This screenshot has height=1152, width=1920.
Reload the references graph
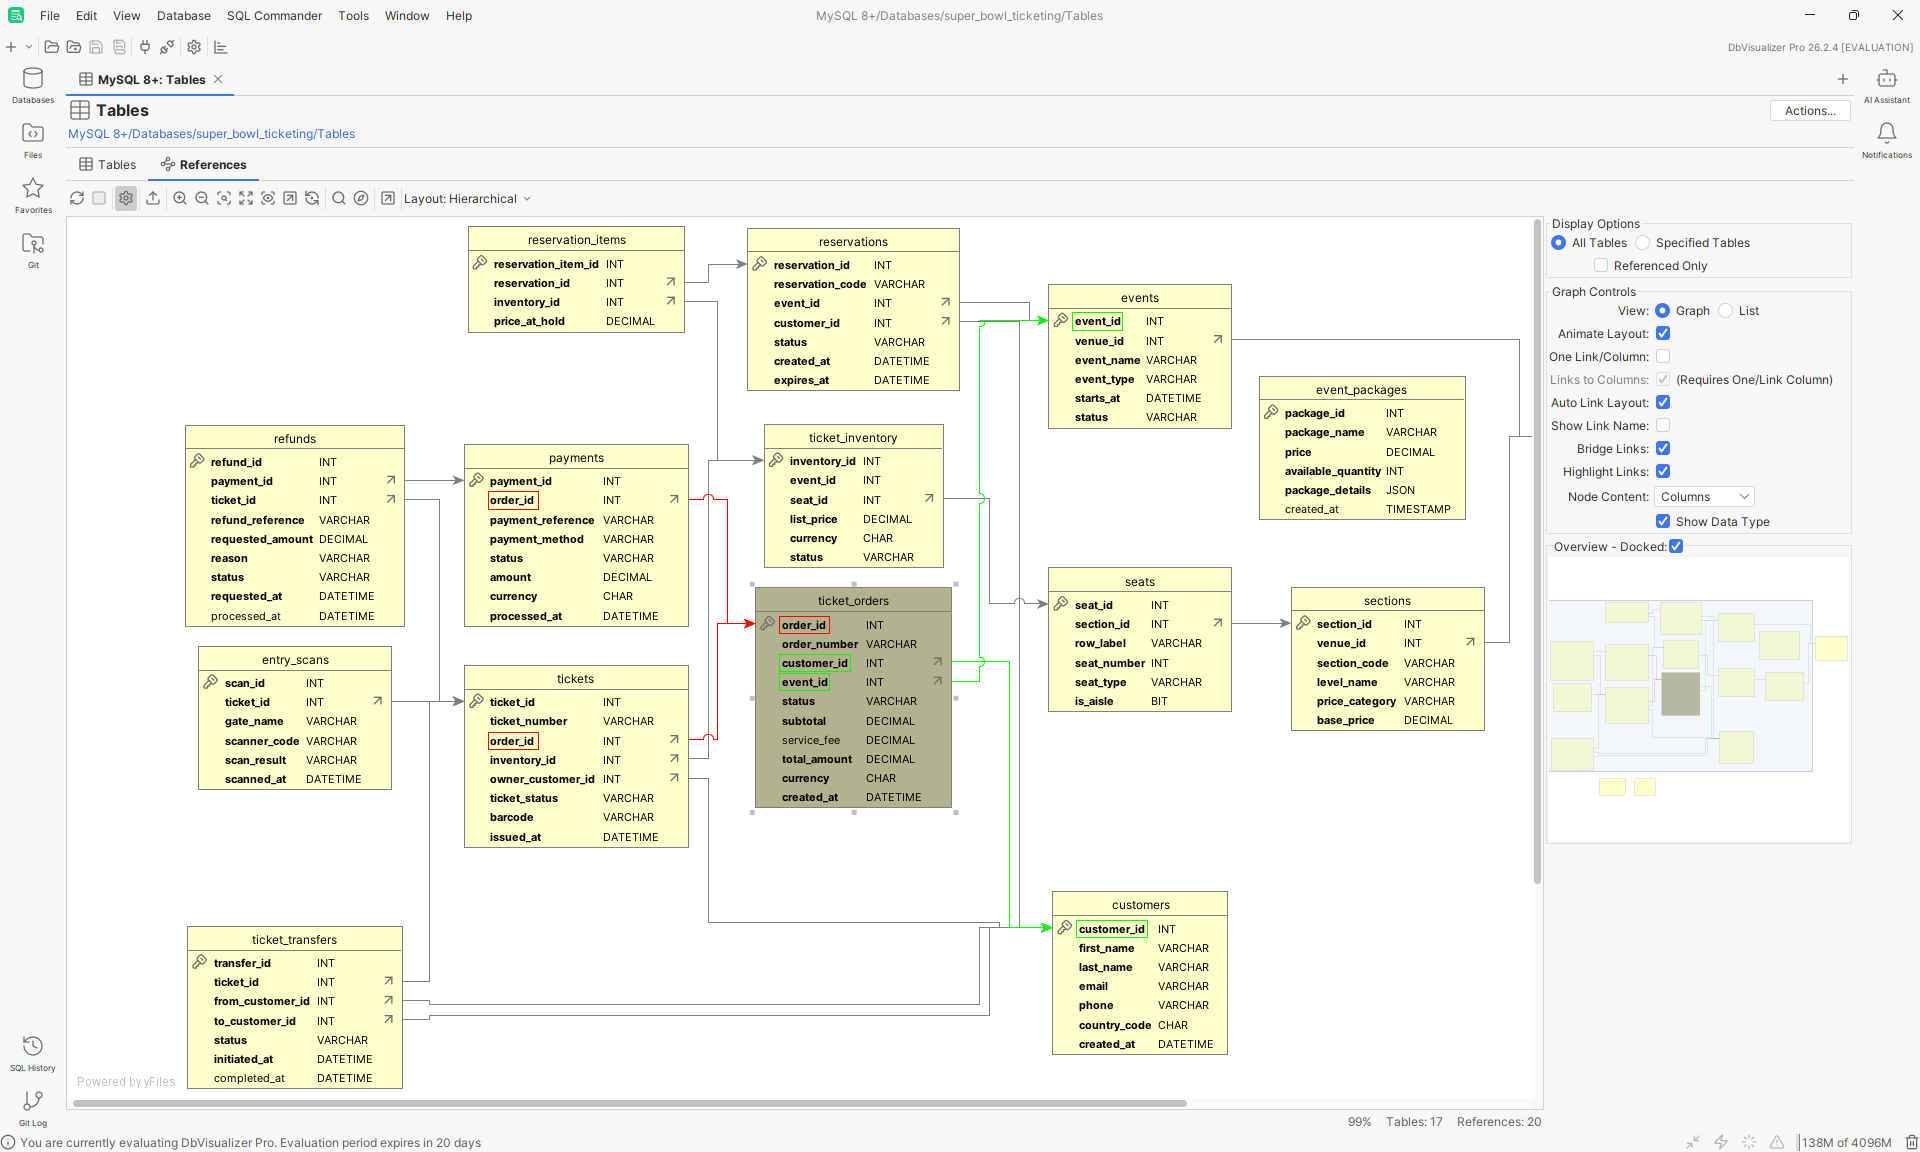tap(77, 198)
